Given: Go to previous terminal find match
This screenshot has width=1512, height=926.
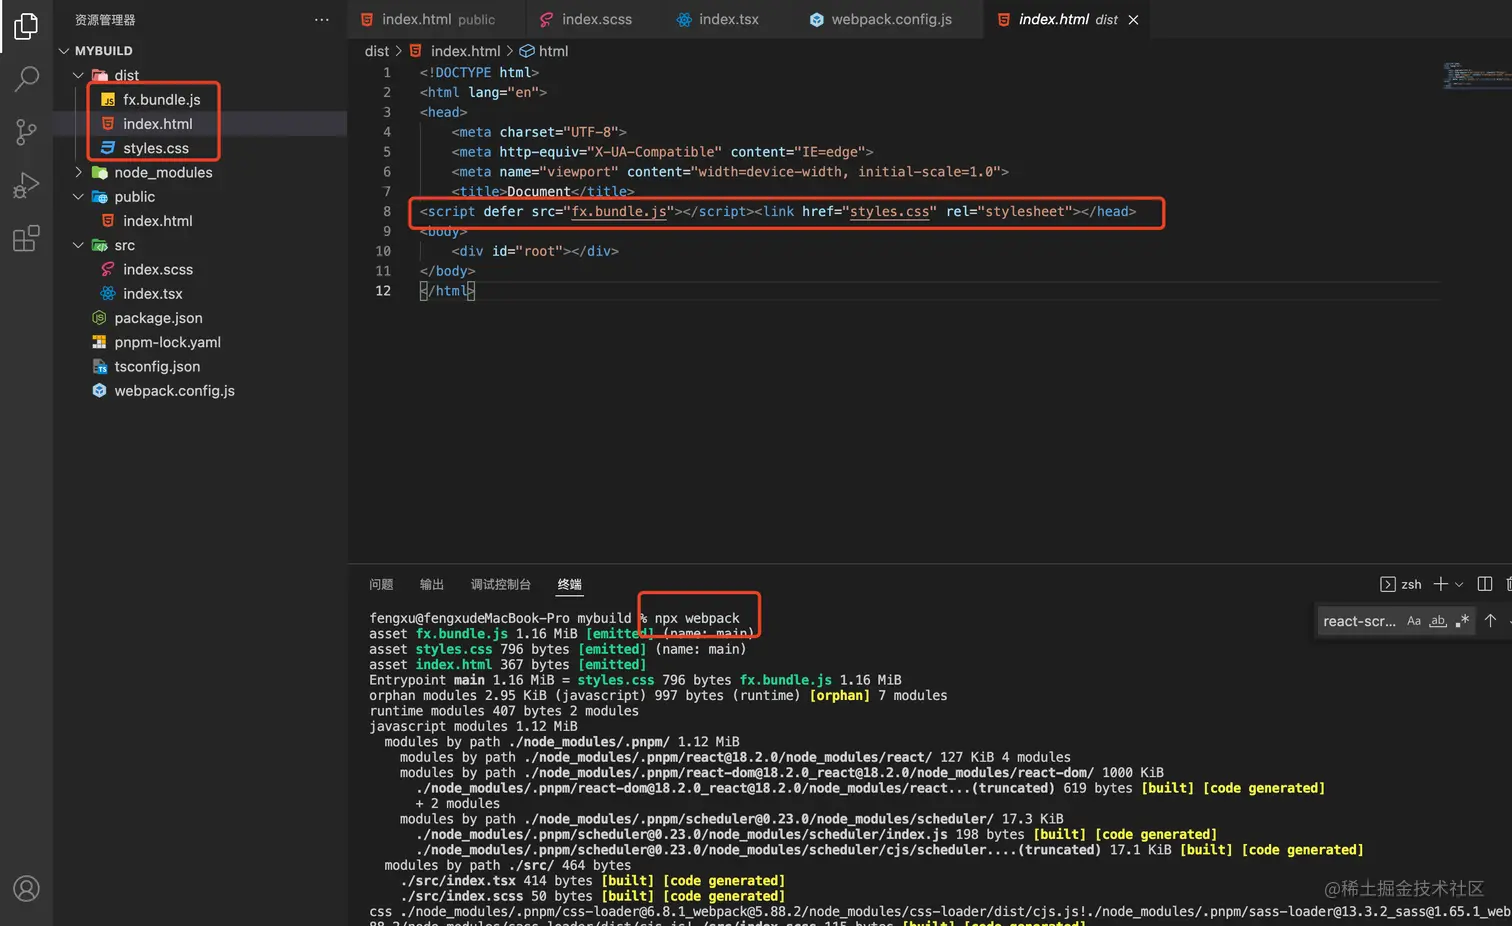Looking at the screenshot, I should point(1490,621).
